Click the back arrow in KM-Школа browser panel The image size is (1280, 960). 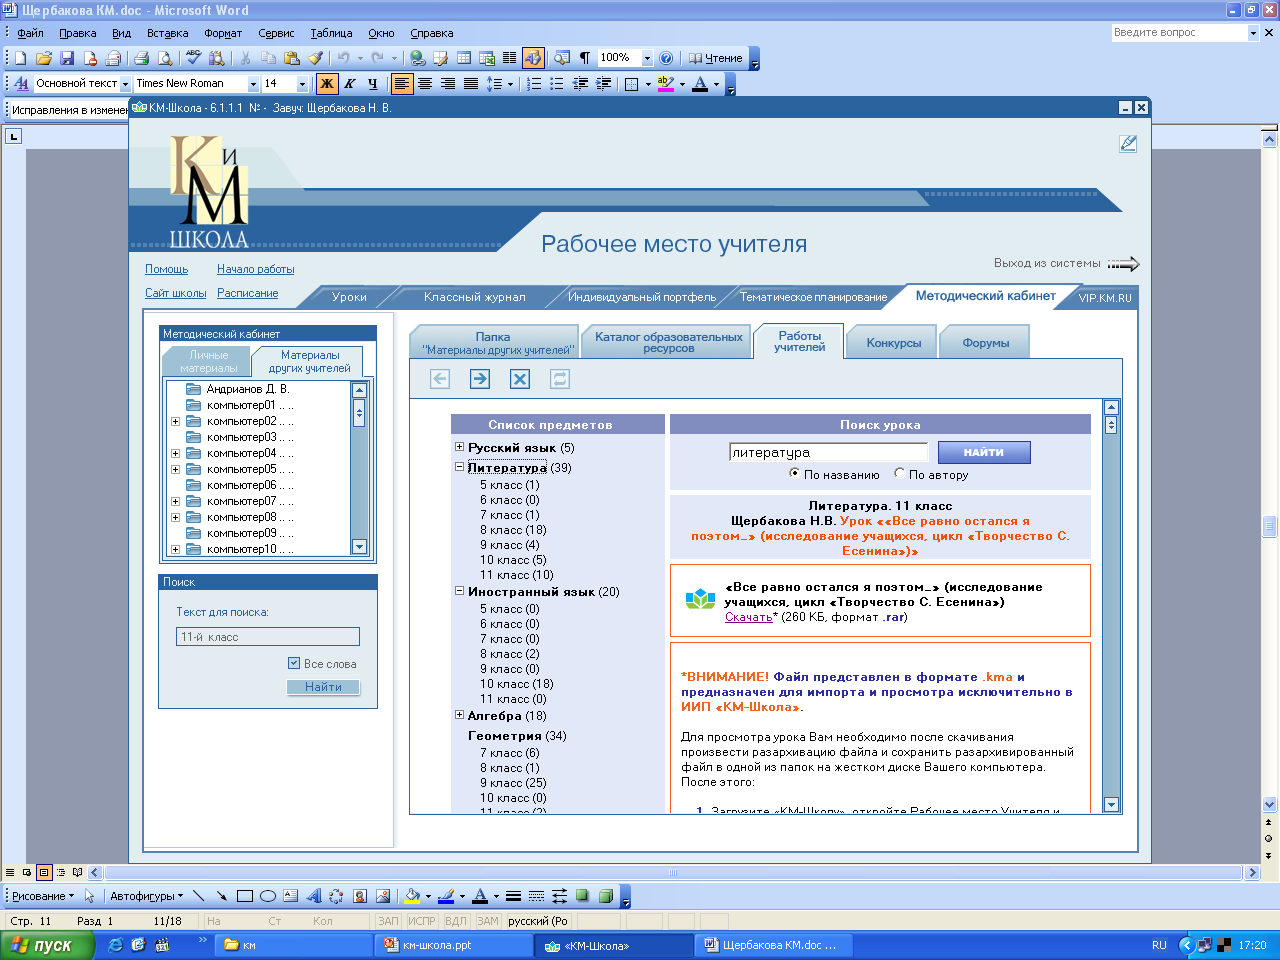(440, 379)
